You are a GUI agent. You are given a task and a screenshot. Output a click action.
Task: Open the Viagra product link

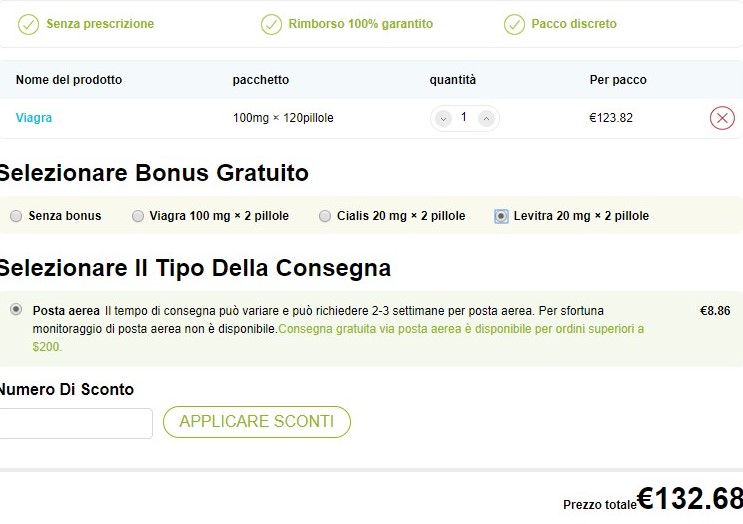pyautogui.click(x=34, y=117)
